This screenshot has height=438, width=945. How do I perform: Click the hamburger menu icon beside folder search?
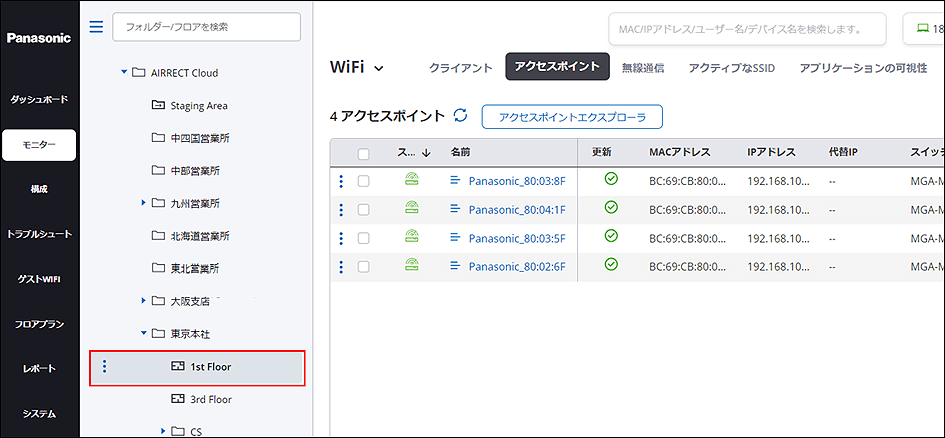coord(96,27)
